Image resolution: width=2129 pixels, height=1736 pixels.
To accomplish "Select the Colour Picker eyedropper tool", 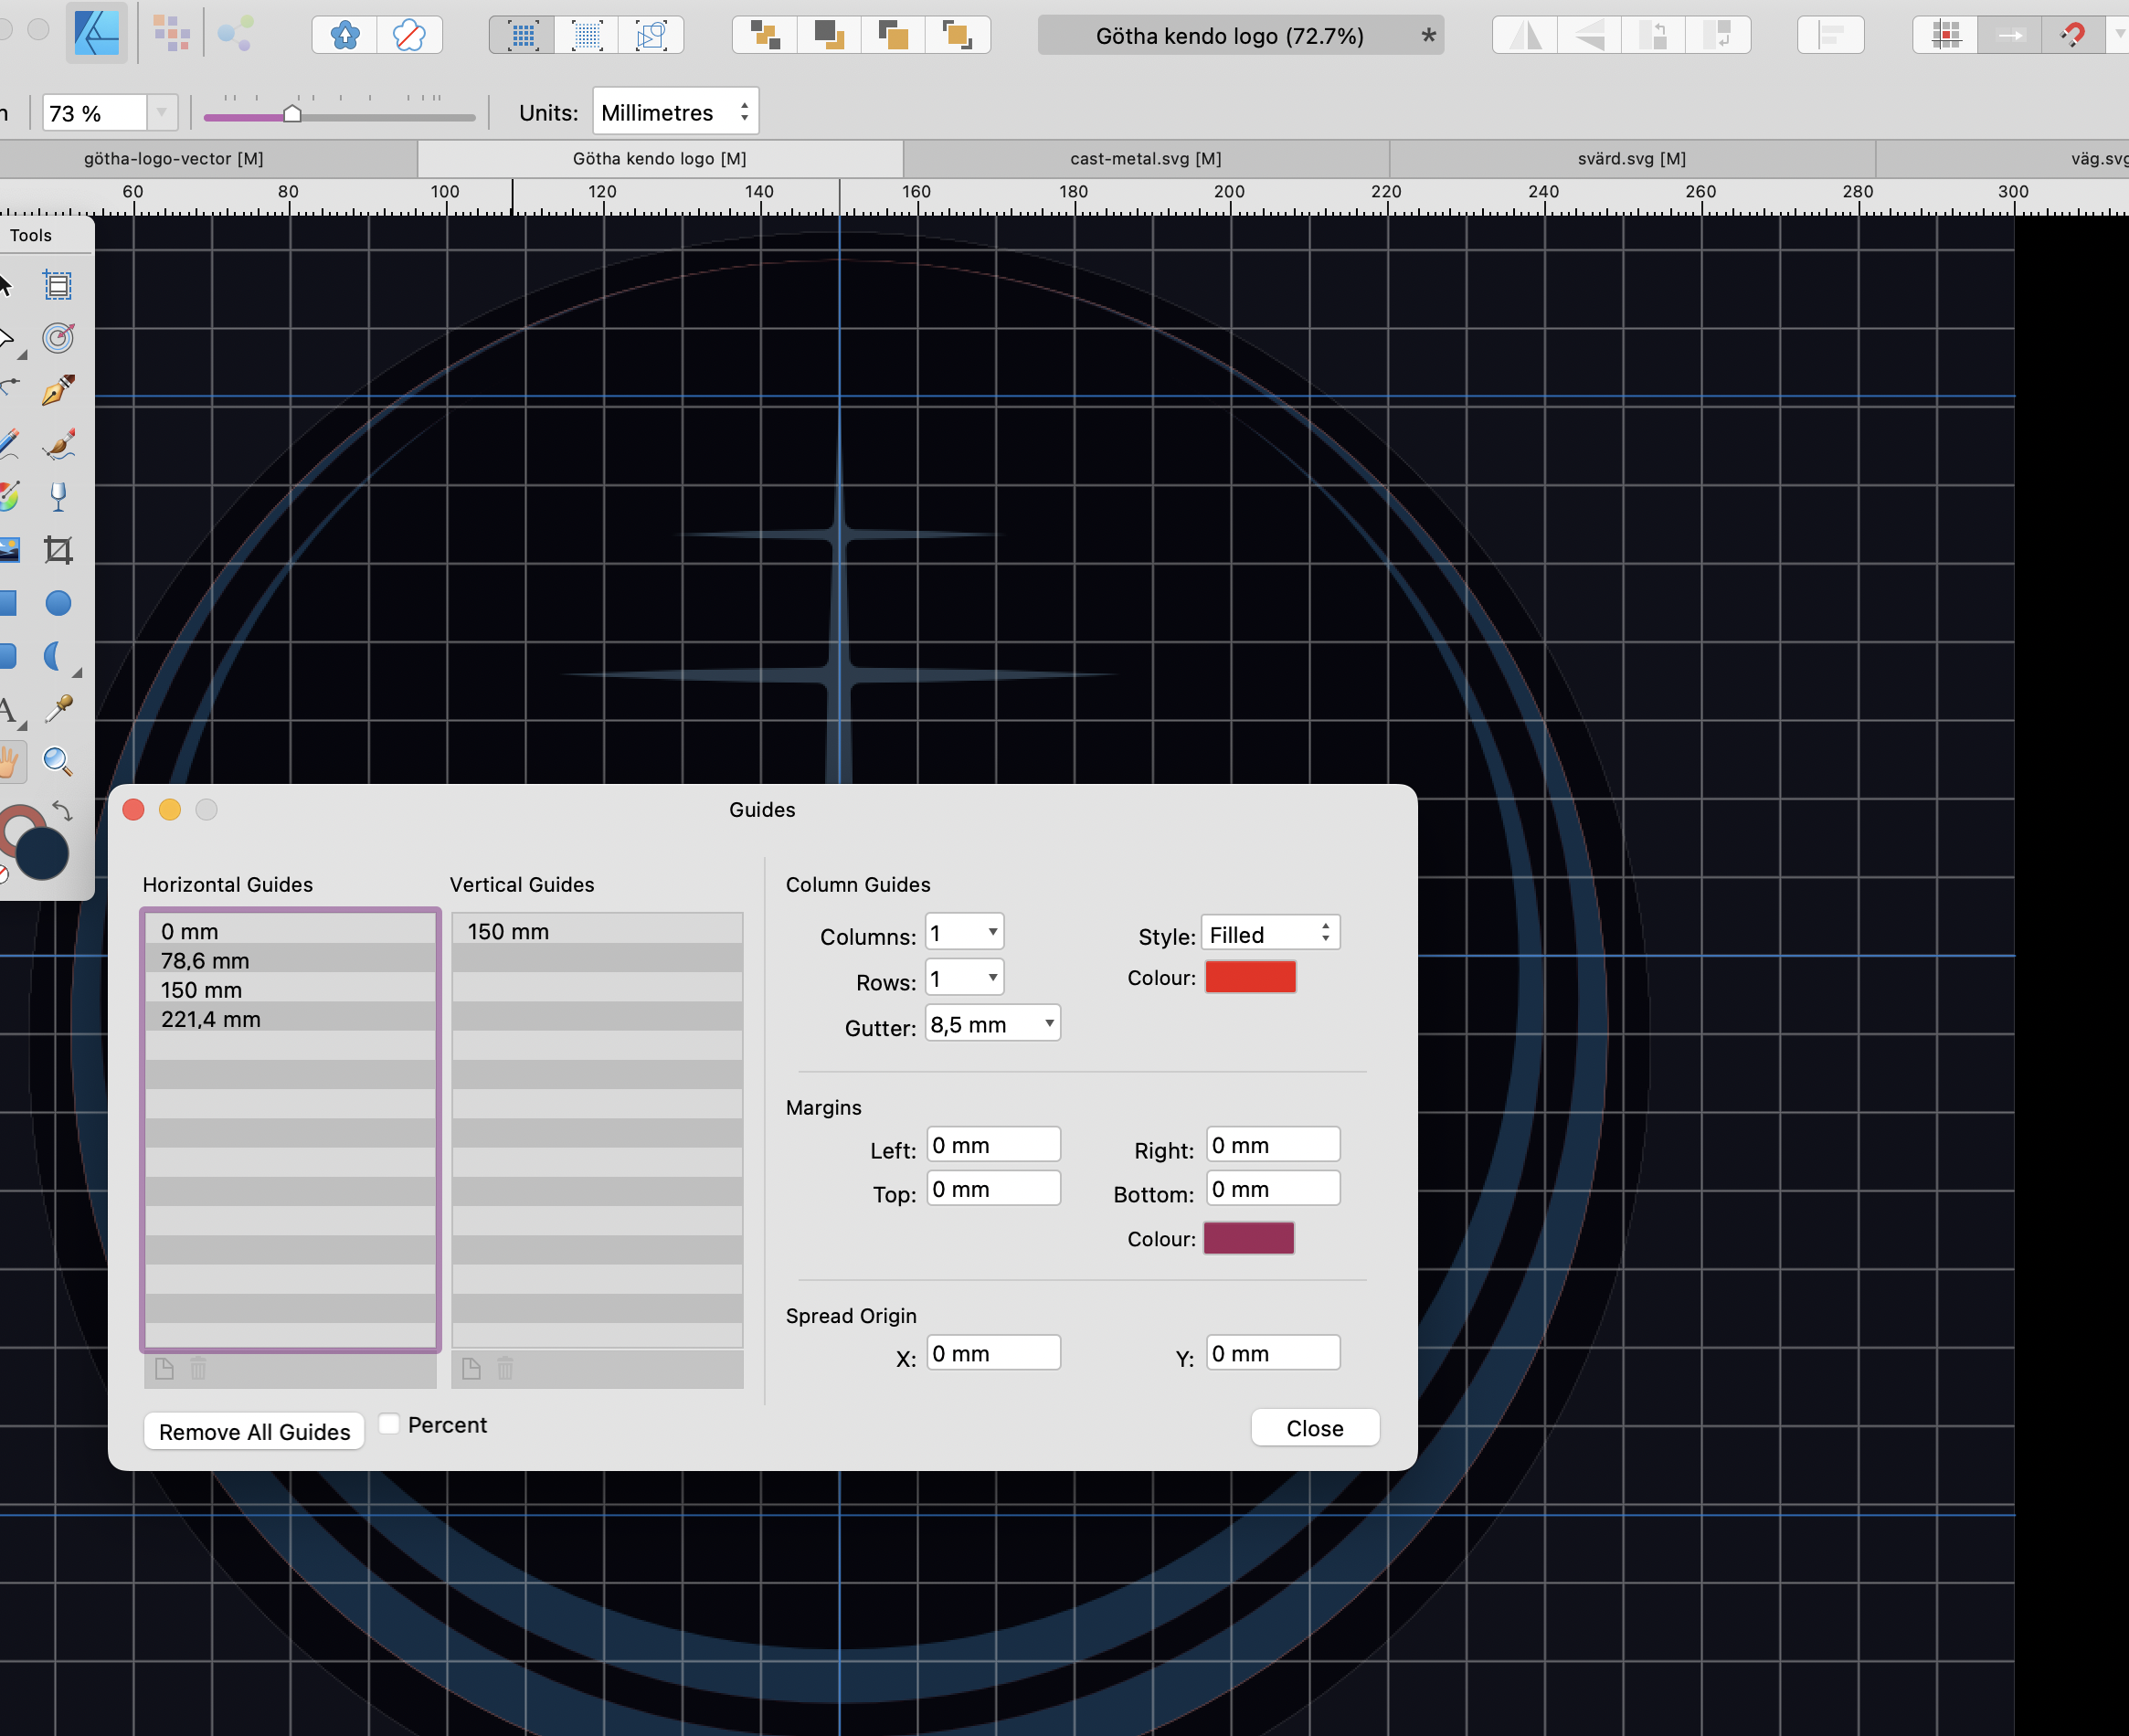I will point(58,709).
